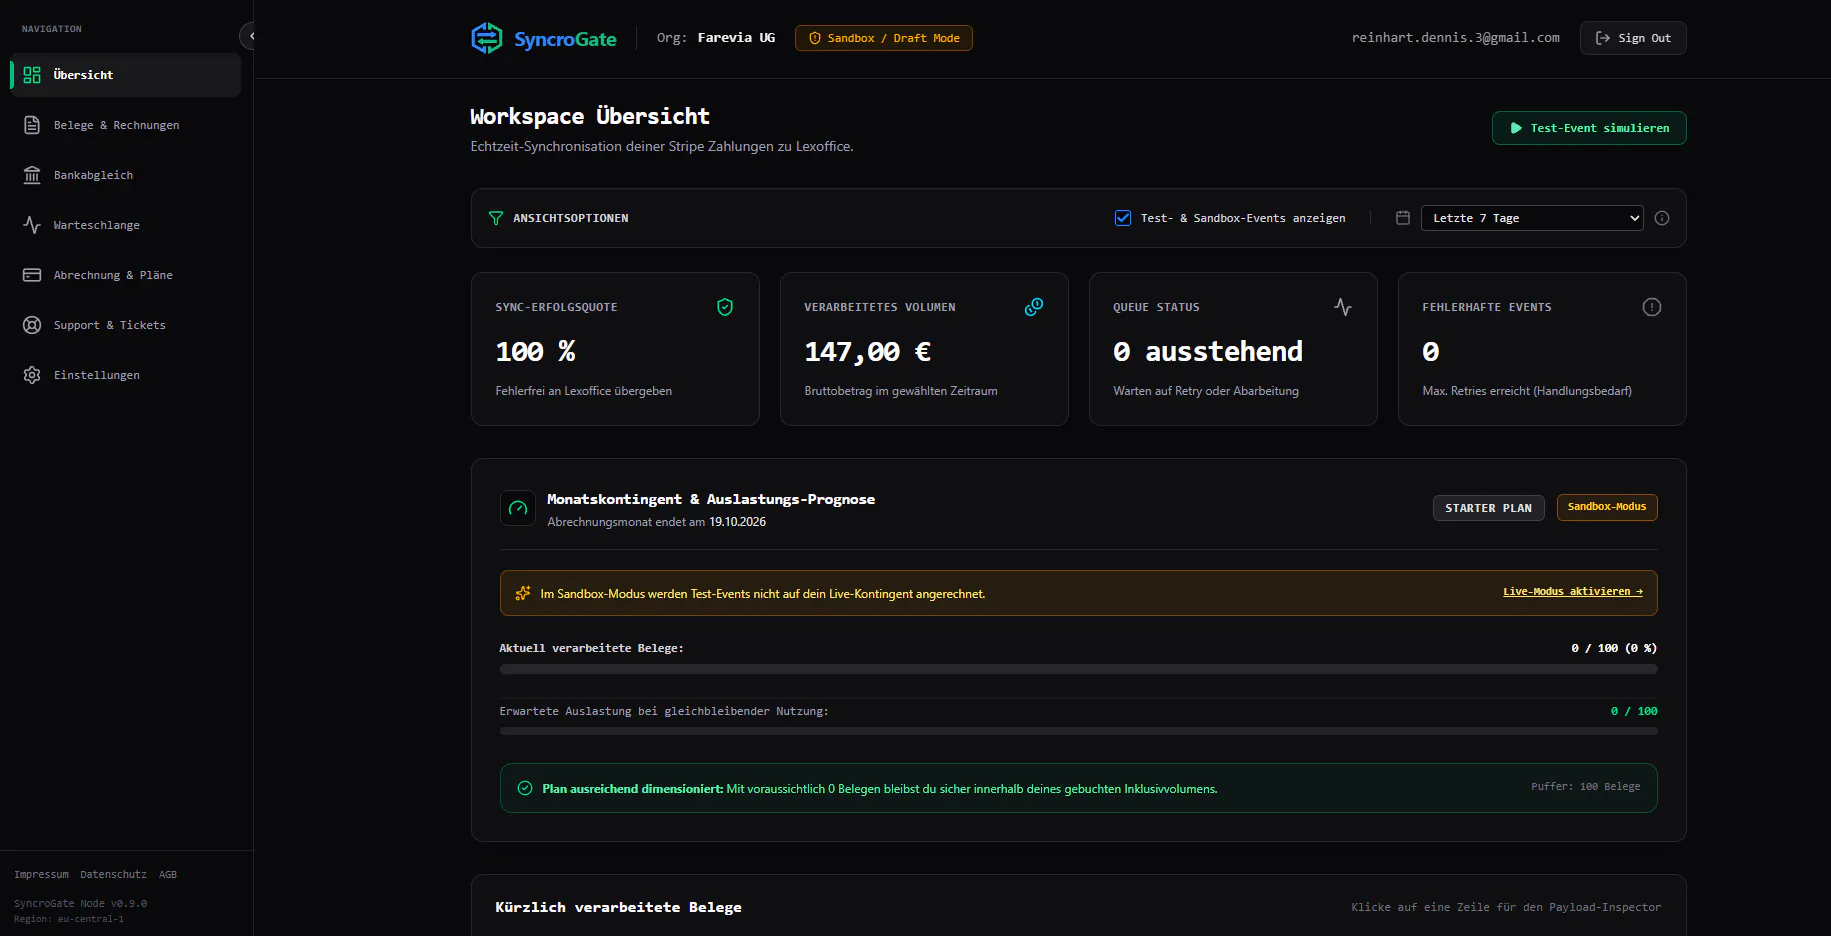Click alert icon on Fehlerhafte Events card
Viewport: 1831px width, 936px height.
tap(1652, 307)
